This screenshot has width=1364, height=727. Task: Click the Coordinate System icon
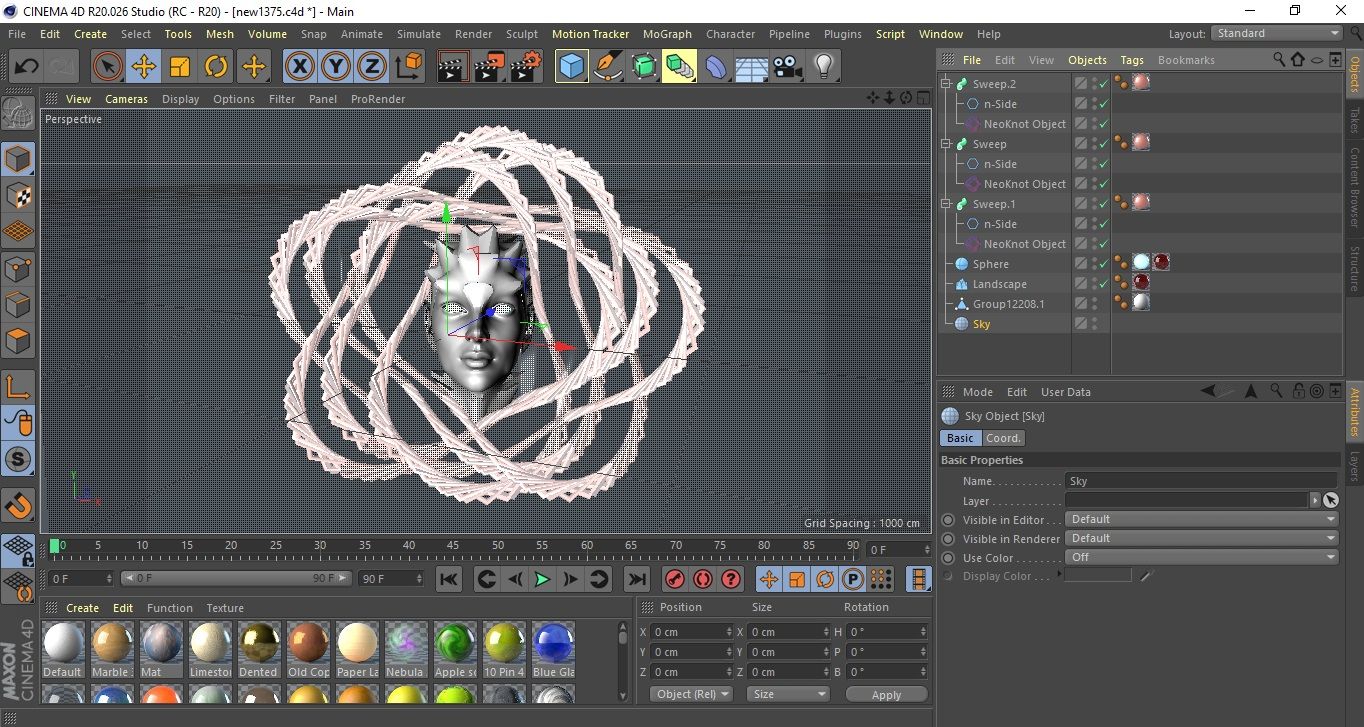tap(408, 67)
